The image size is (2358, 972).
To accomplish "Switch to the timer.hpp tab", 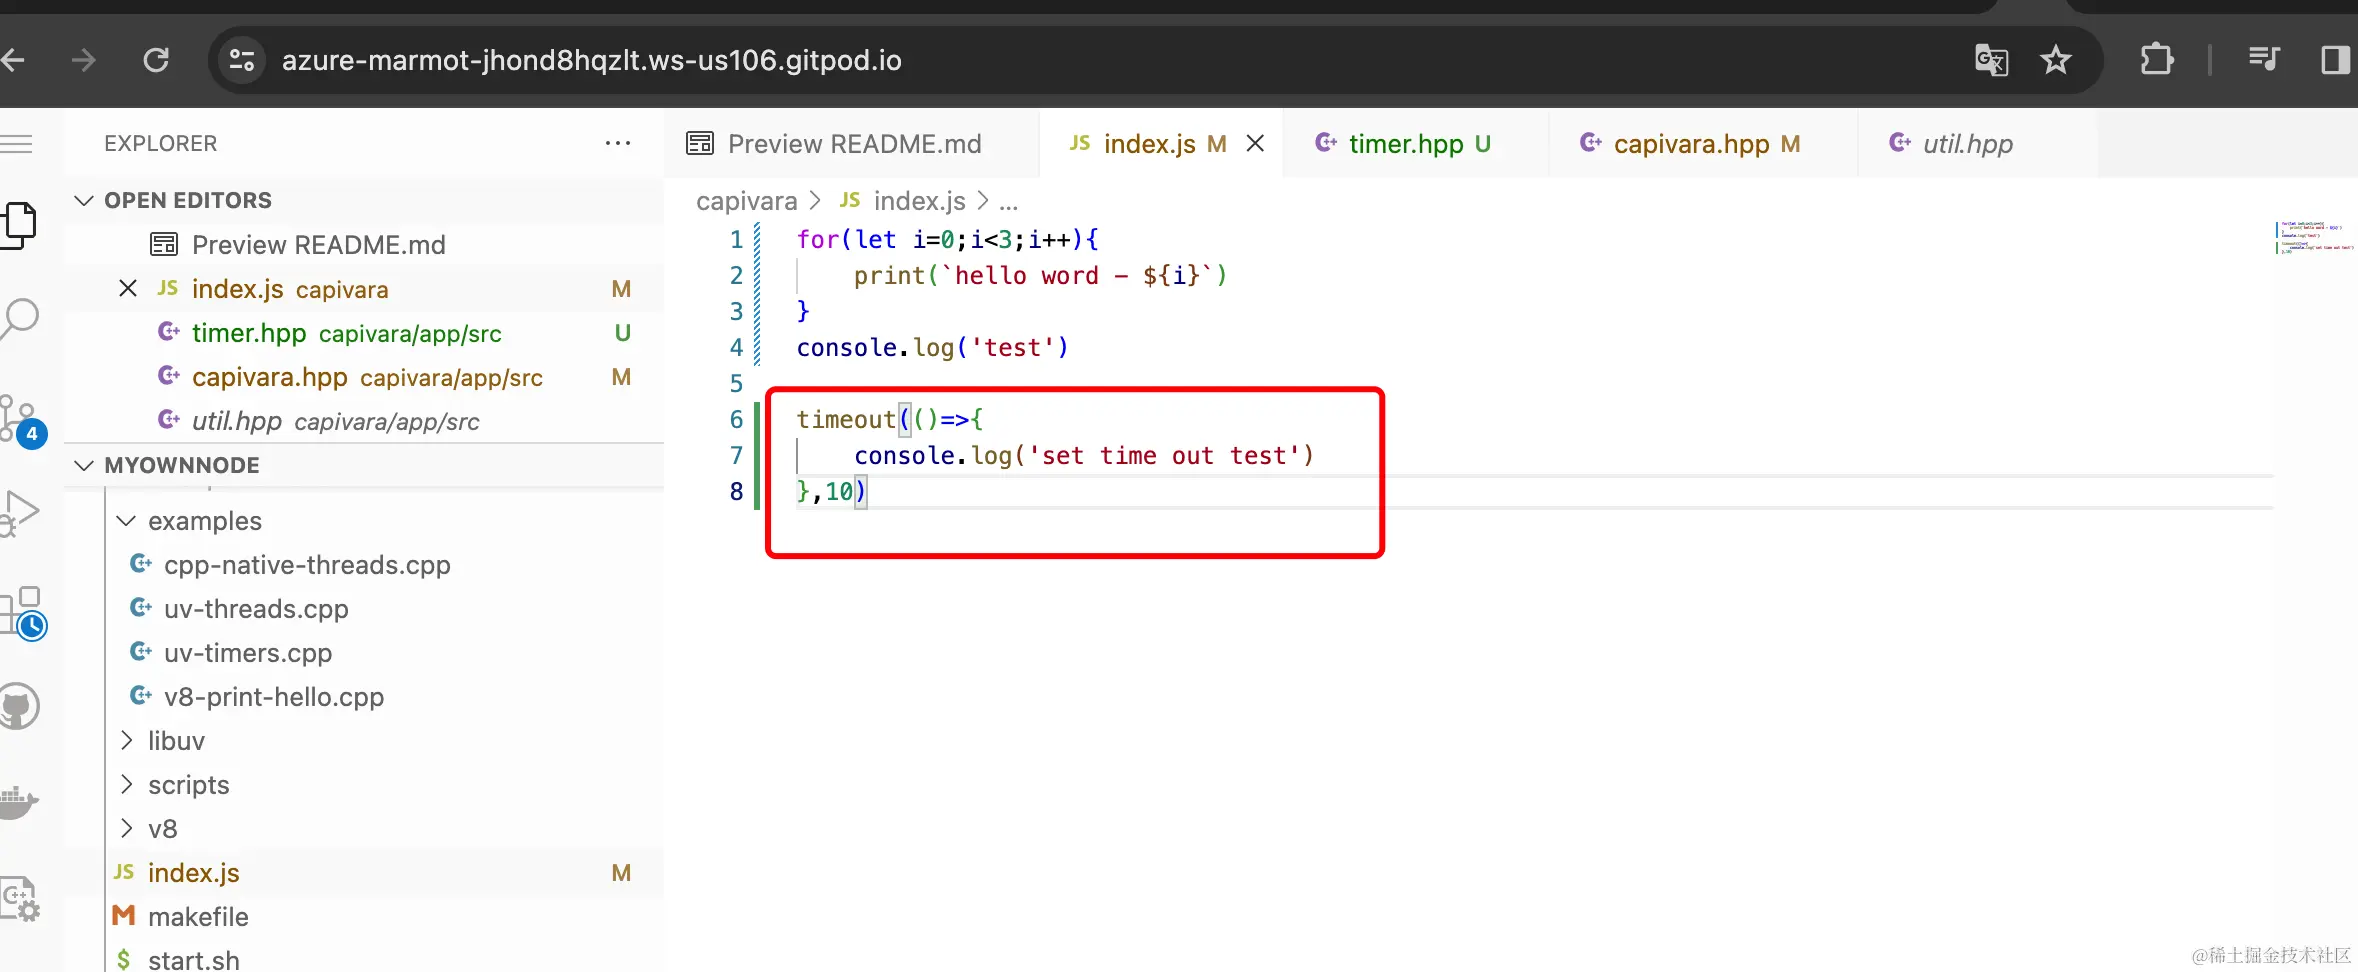I will tap(1415, 144).
